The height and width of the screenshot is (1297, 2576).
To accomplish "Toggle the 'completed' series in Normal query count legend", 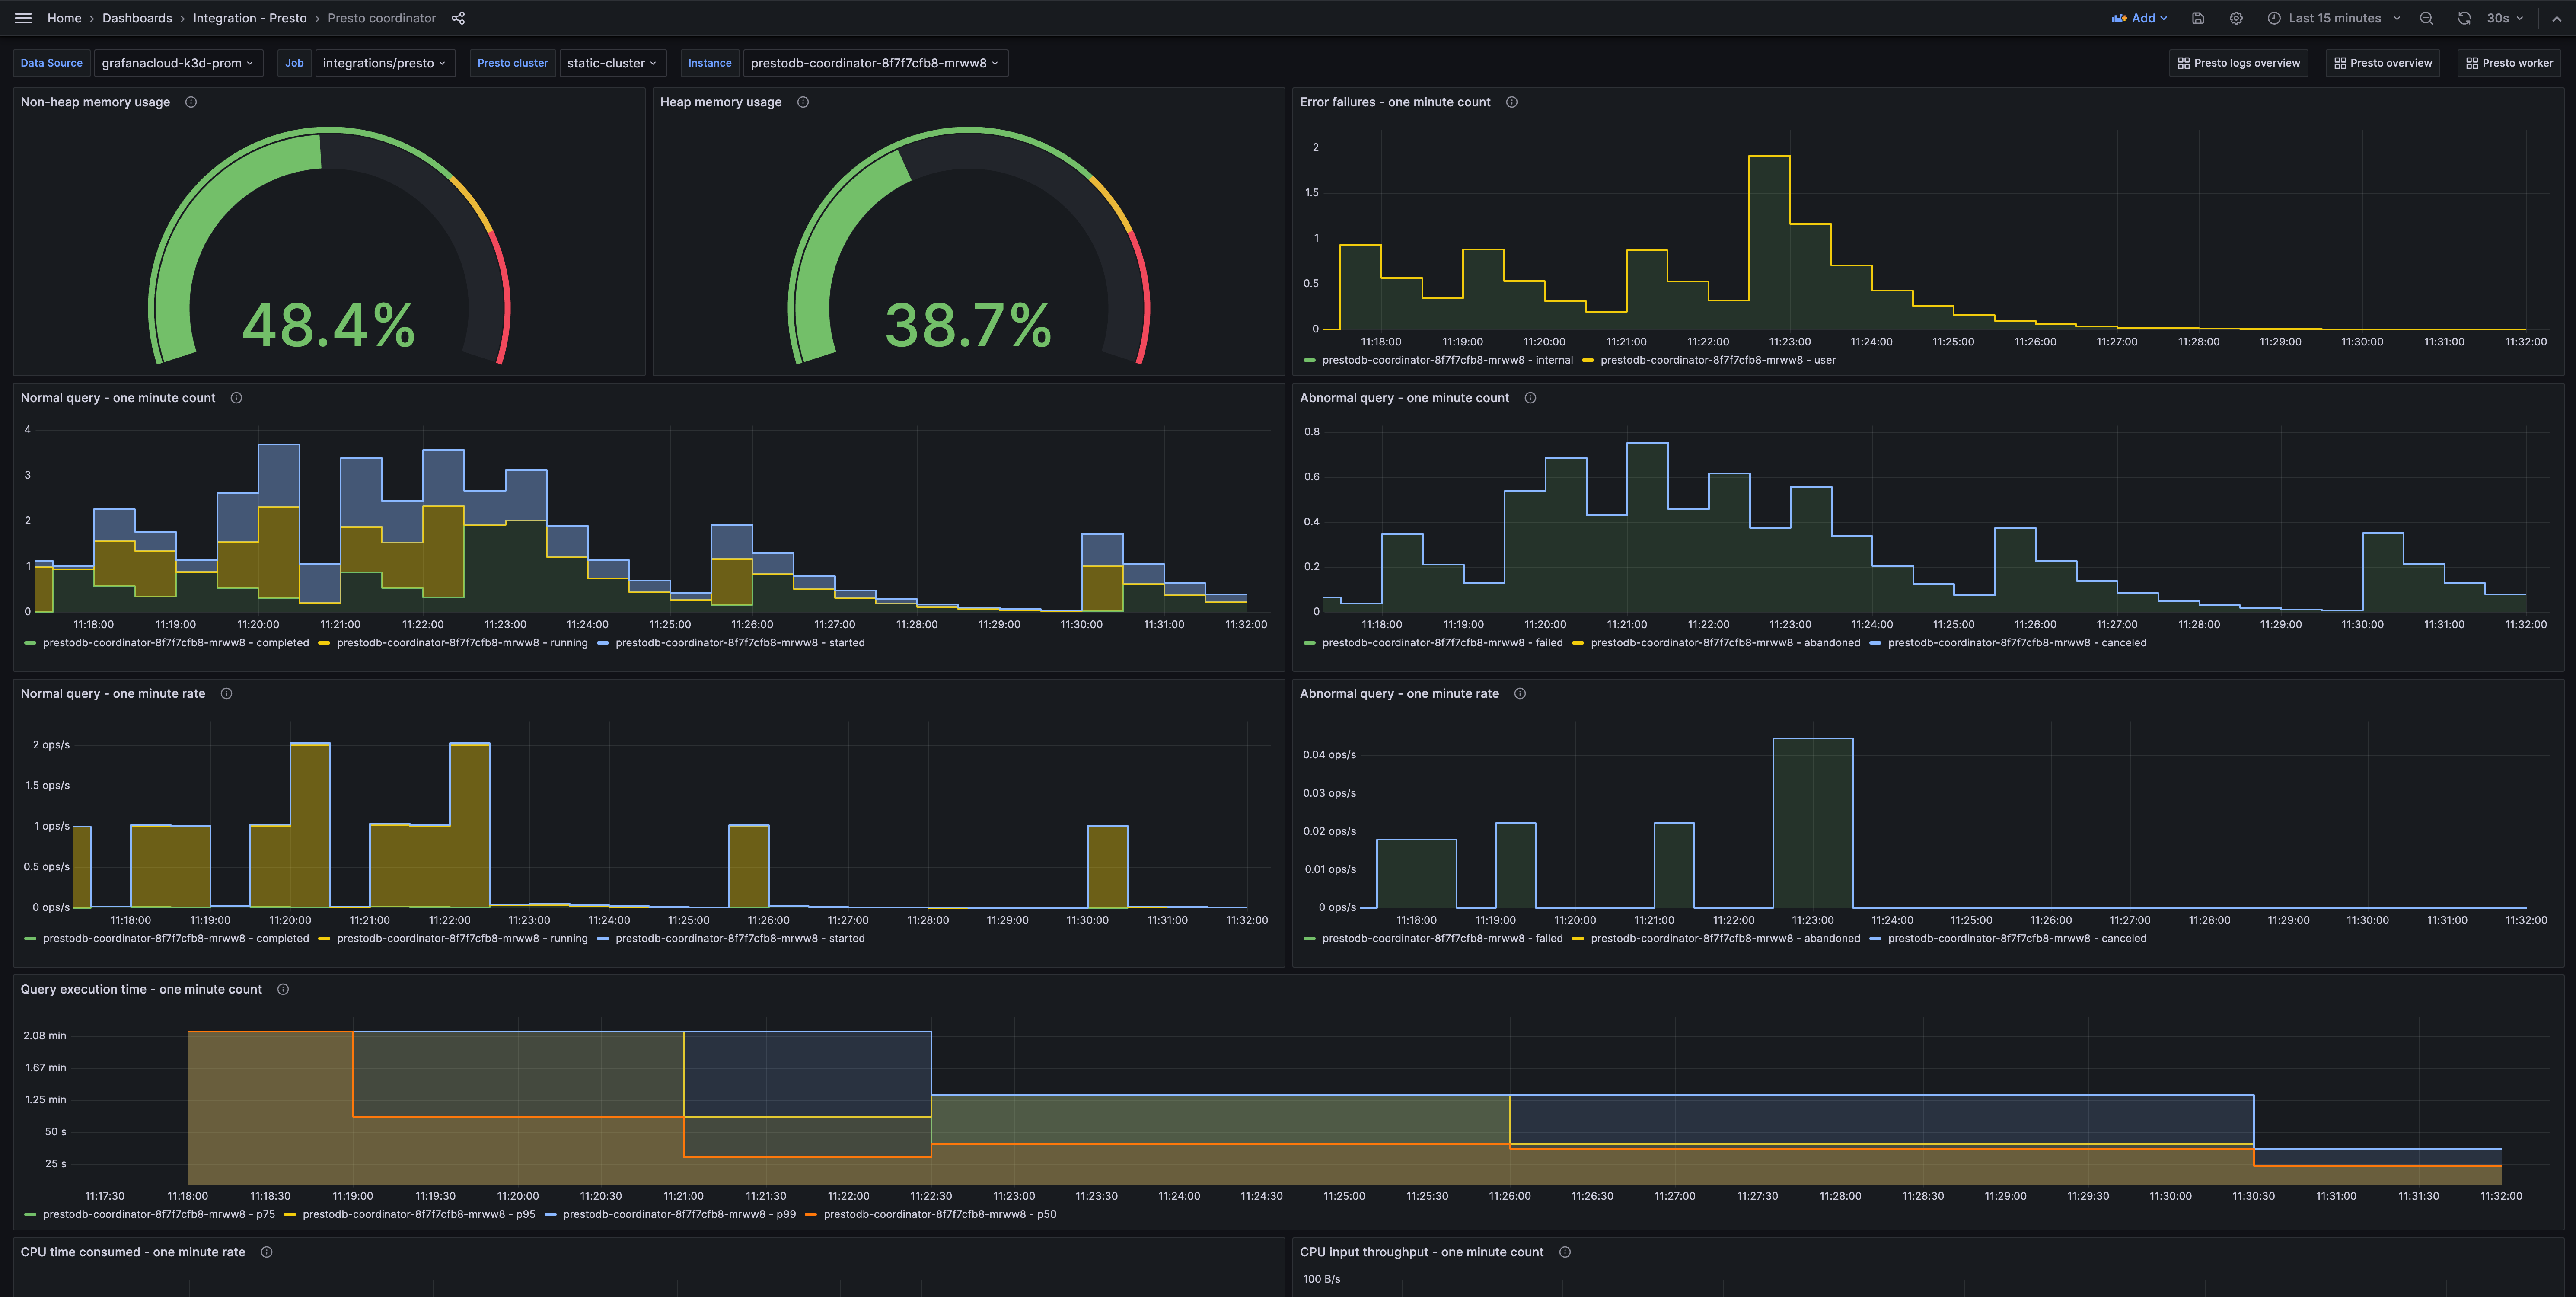I will 176,643.
